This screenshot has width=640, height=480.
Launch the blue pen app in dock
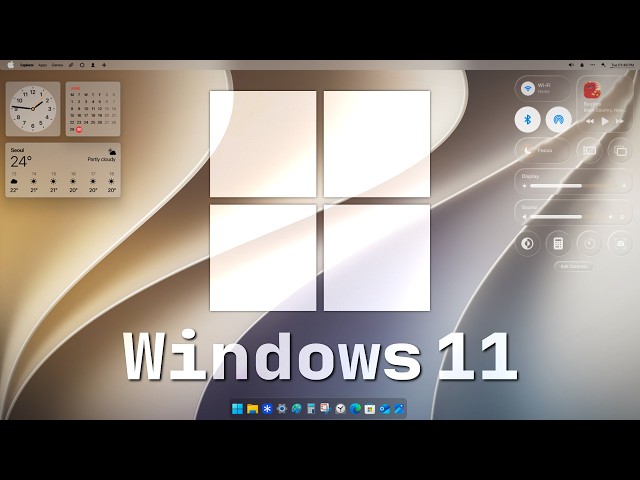(x=399, y=409)
